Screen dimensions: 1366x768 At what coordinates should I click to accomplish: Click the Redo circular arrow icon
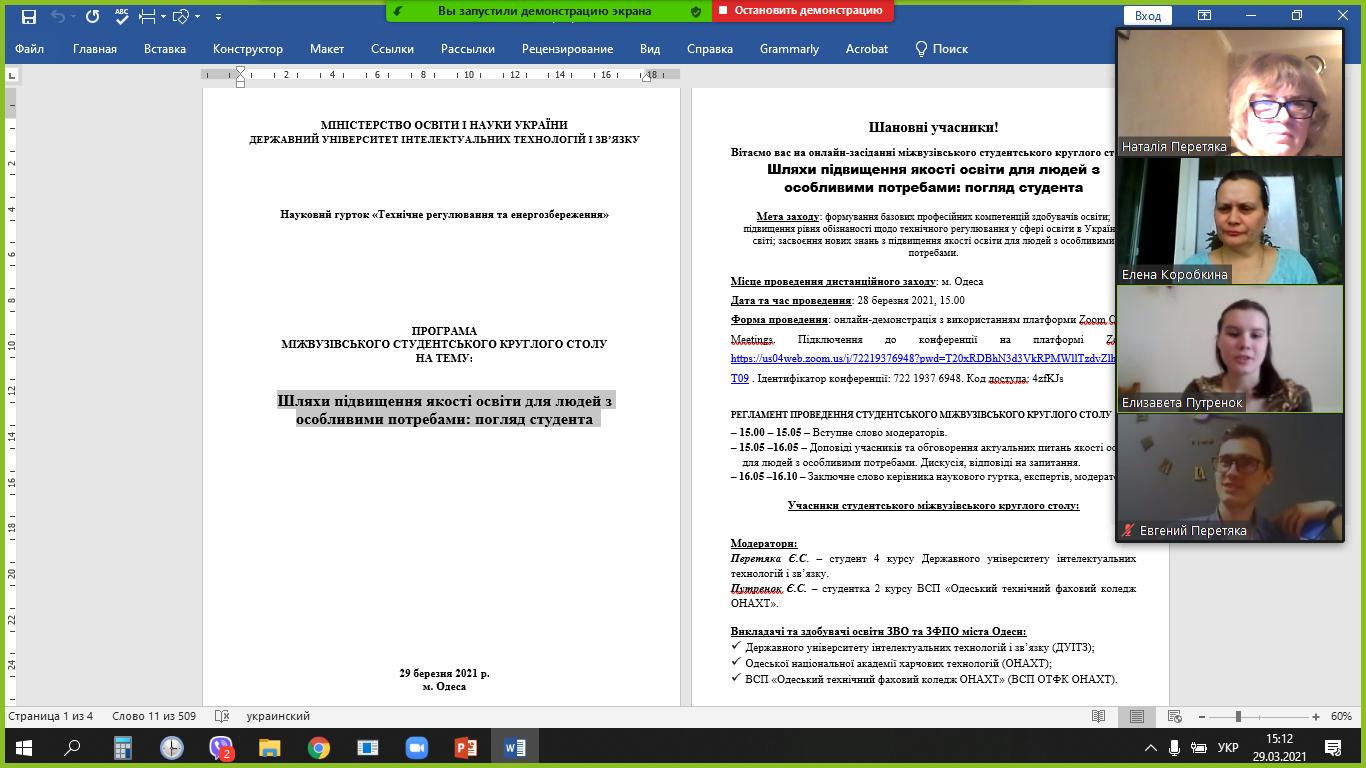click(x=92, y=16)
